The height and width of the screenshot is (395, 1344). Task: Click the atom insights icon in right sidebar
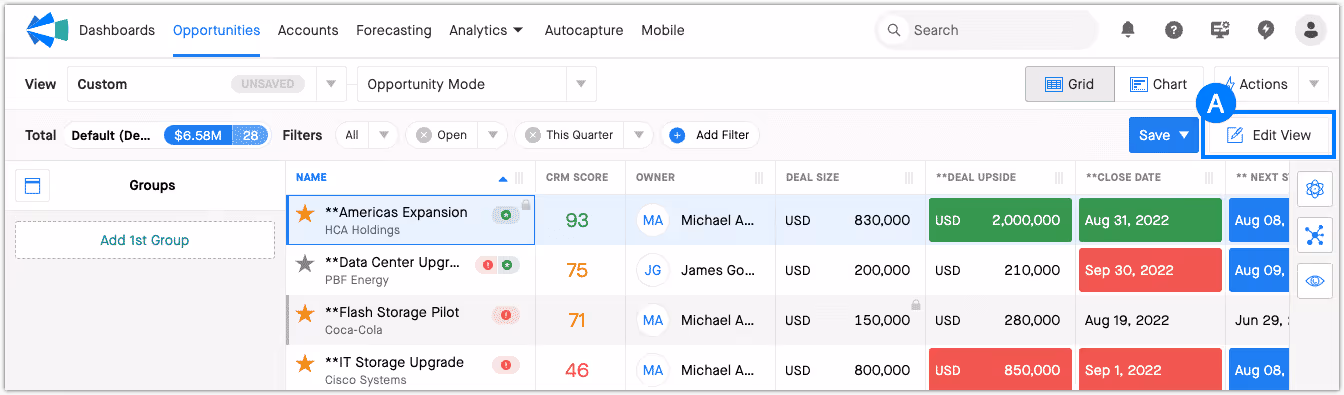tap(1314, 189)
